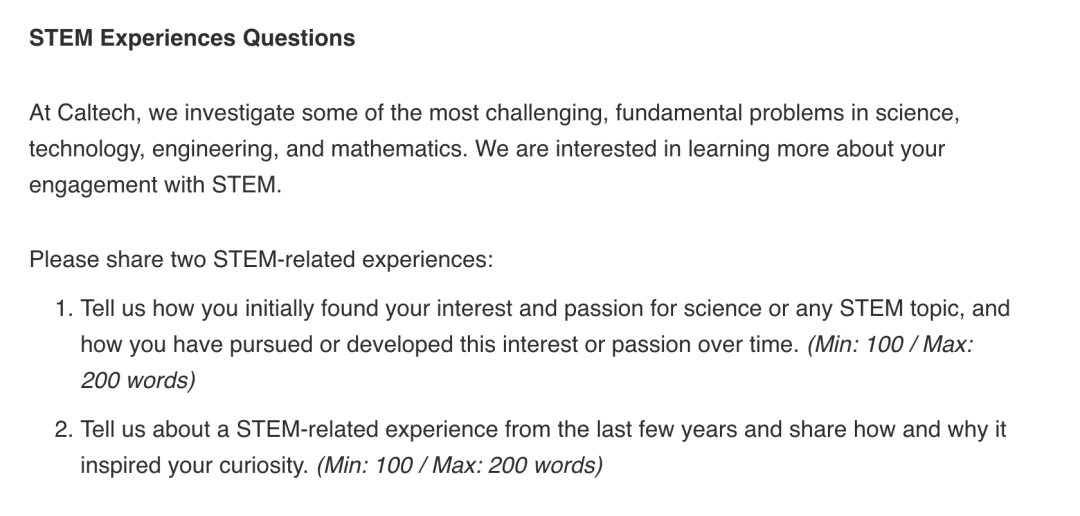Image resolution: width=1080 pixels, height=516 pixels.
Task: Click list number 2 marker
Action: [x=63, y=429]
